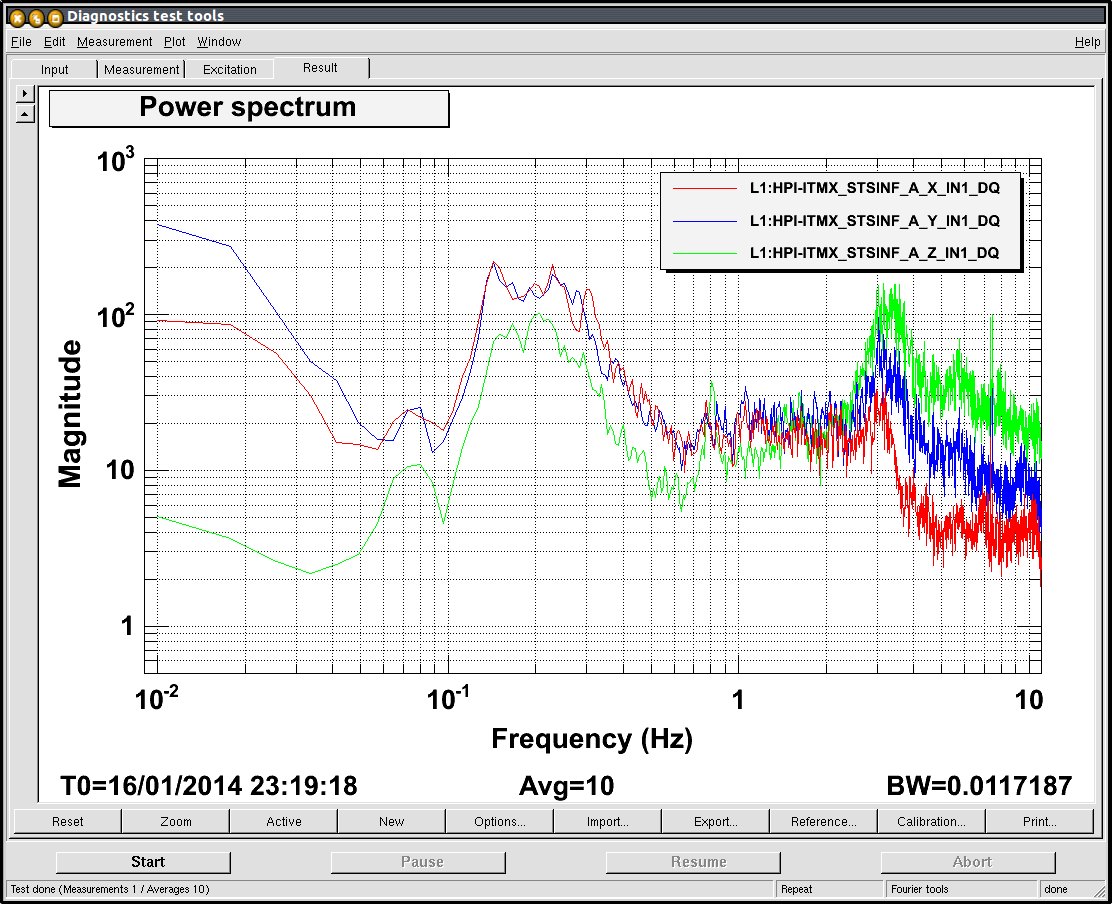Screen dimensions: 1112x904
Task: Click the blue legend line for STSINF_A_Y
Action: 705,221
